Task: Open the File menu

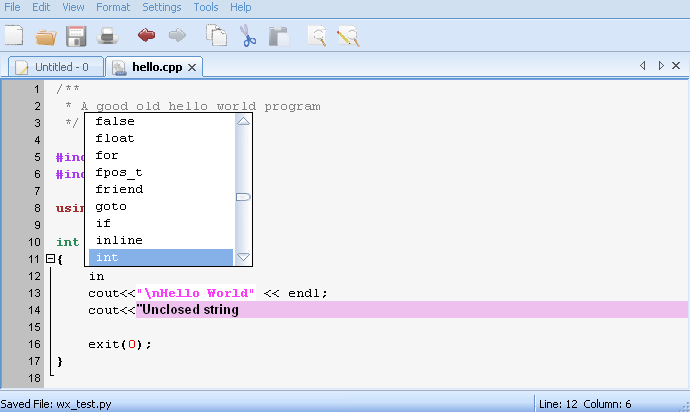Action: tap(12, 7)
